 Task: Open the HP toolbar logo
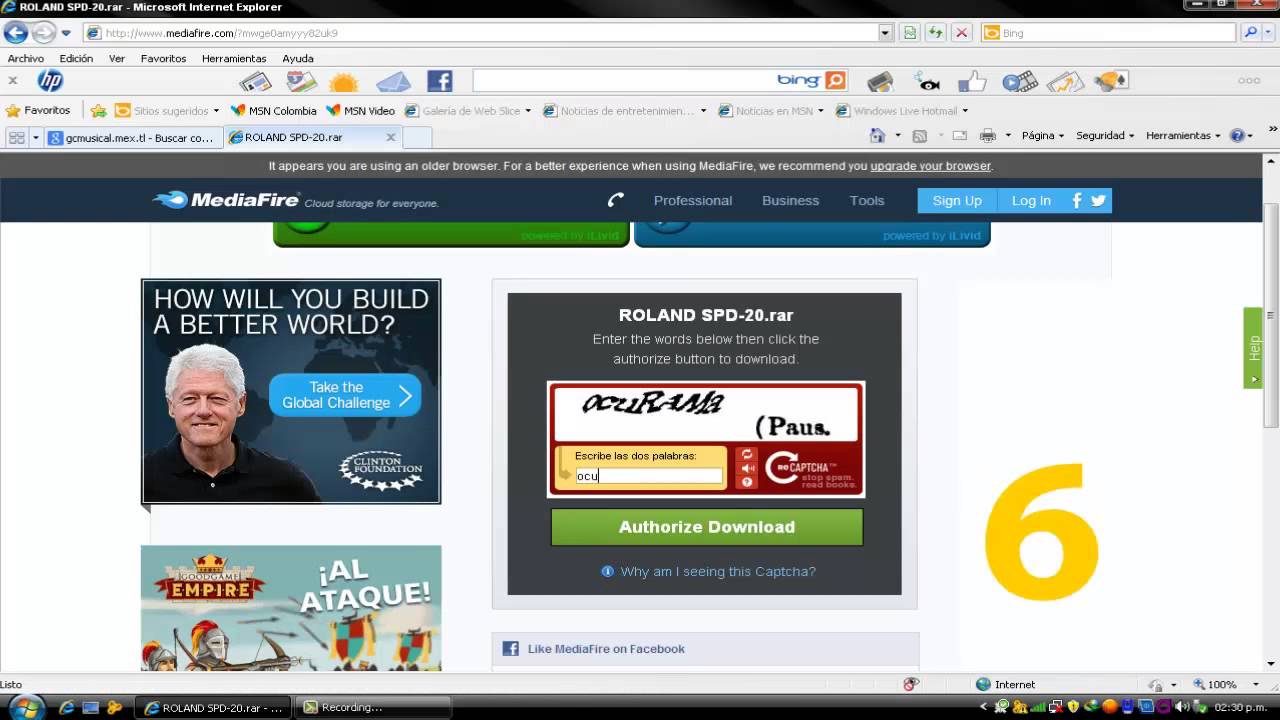click(x=50, y=81)
